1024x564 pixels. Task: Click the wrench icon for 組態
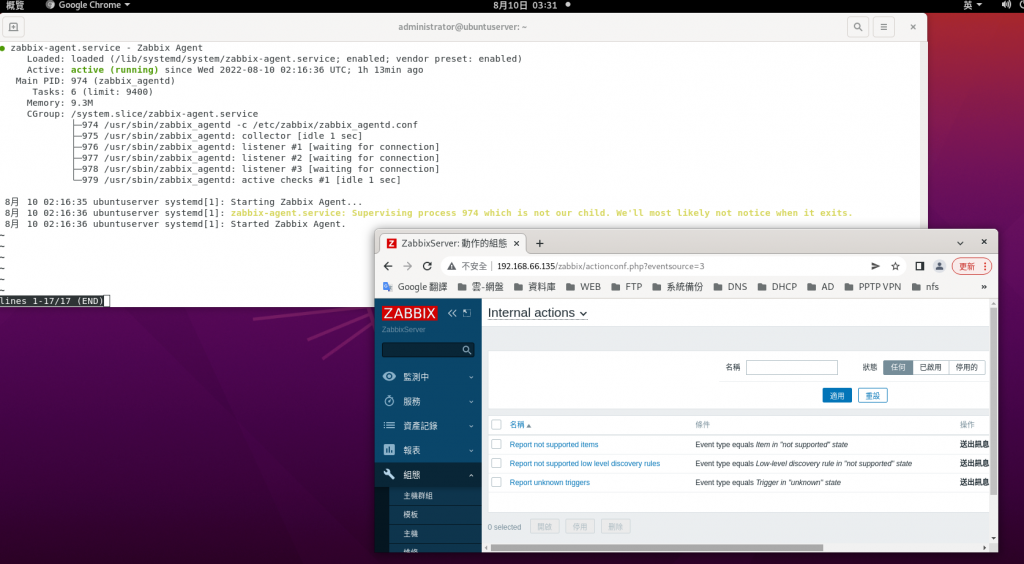(x=389, y=475)
